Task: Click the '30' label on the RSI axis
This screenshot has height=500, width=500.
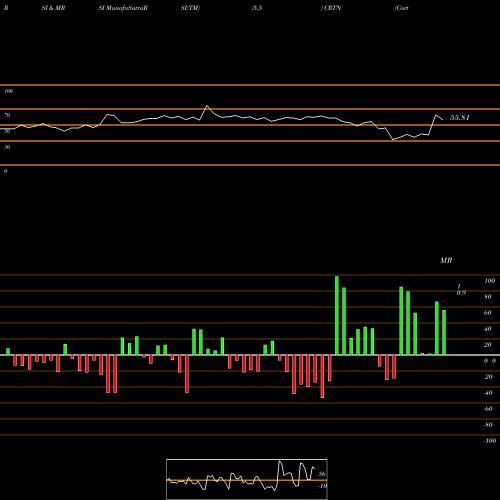Action: tap(7, 147)
